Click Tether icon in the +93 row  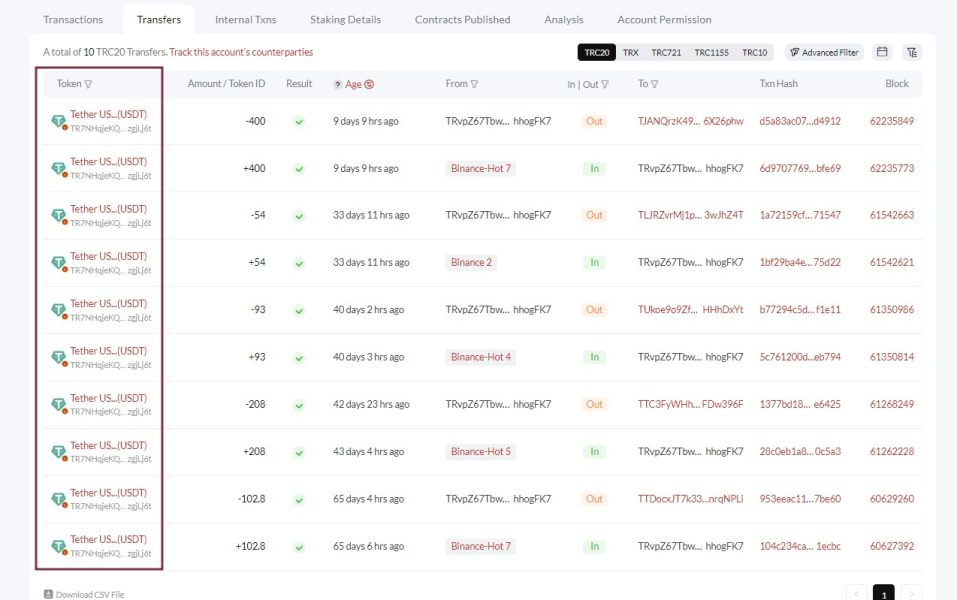click(x=59, y=358)
